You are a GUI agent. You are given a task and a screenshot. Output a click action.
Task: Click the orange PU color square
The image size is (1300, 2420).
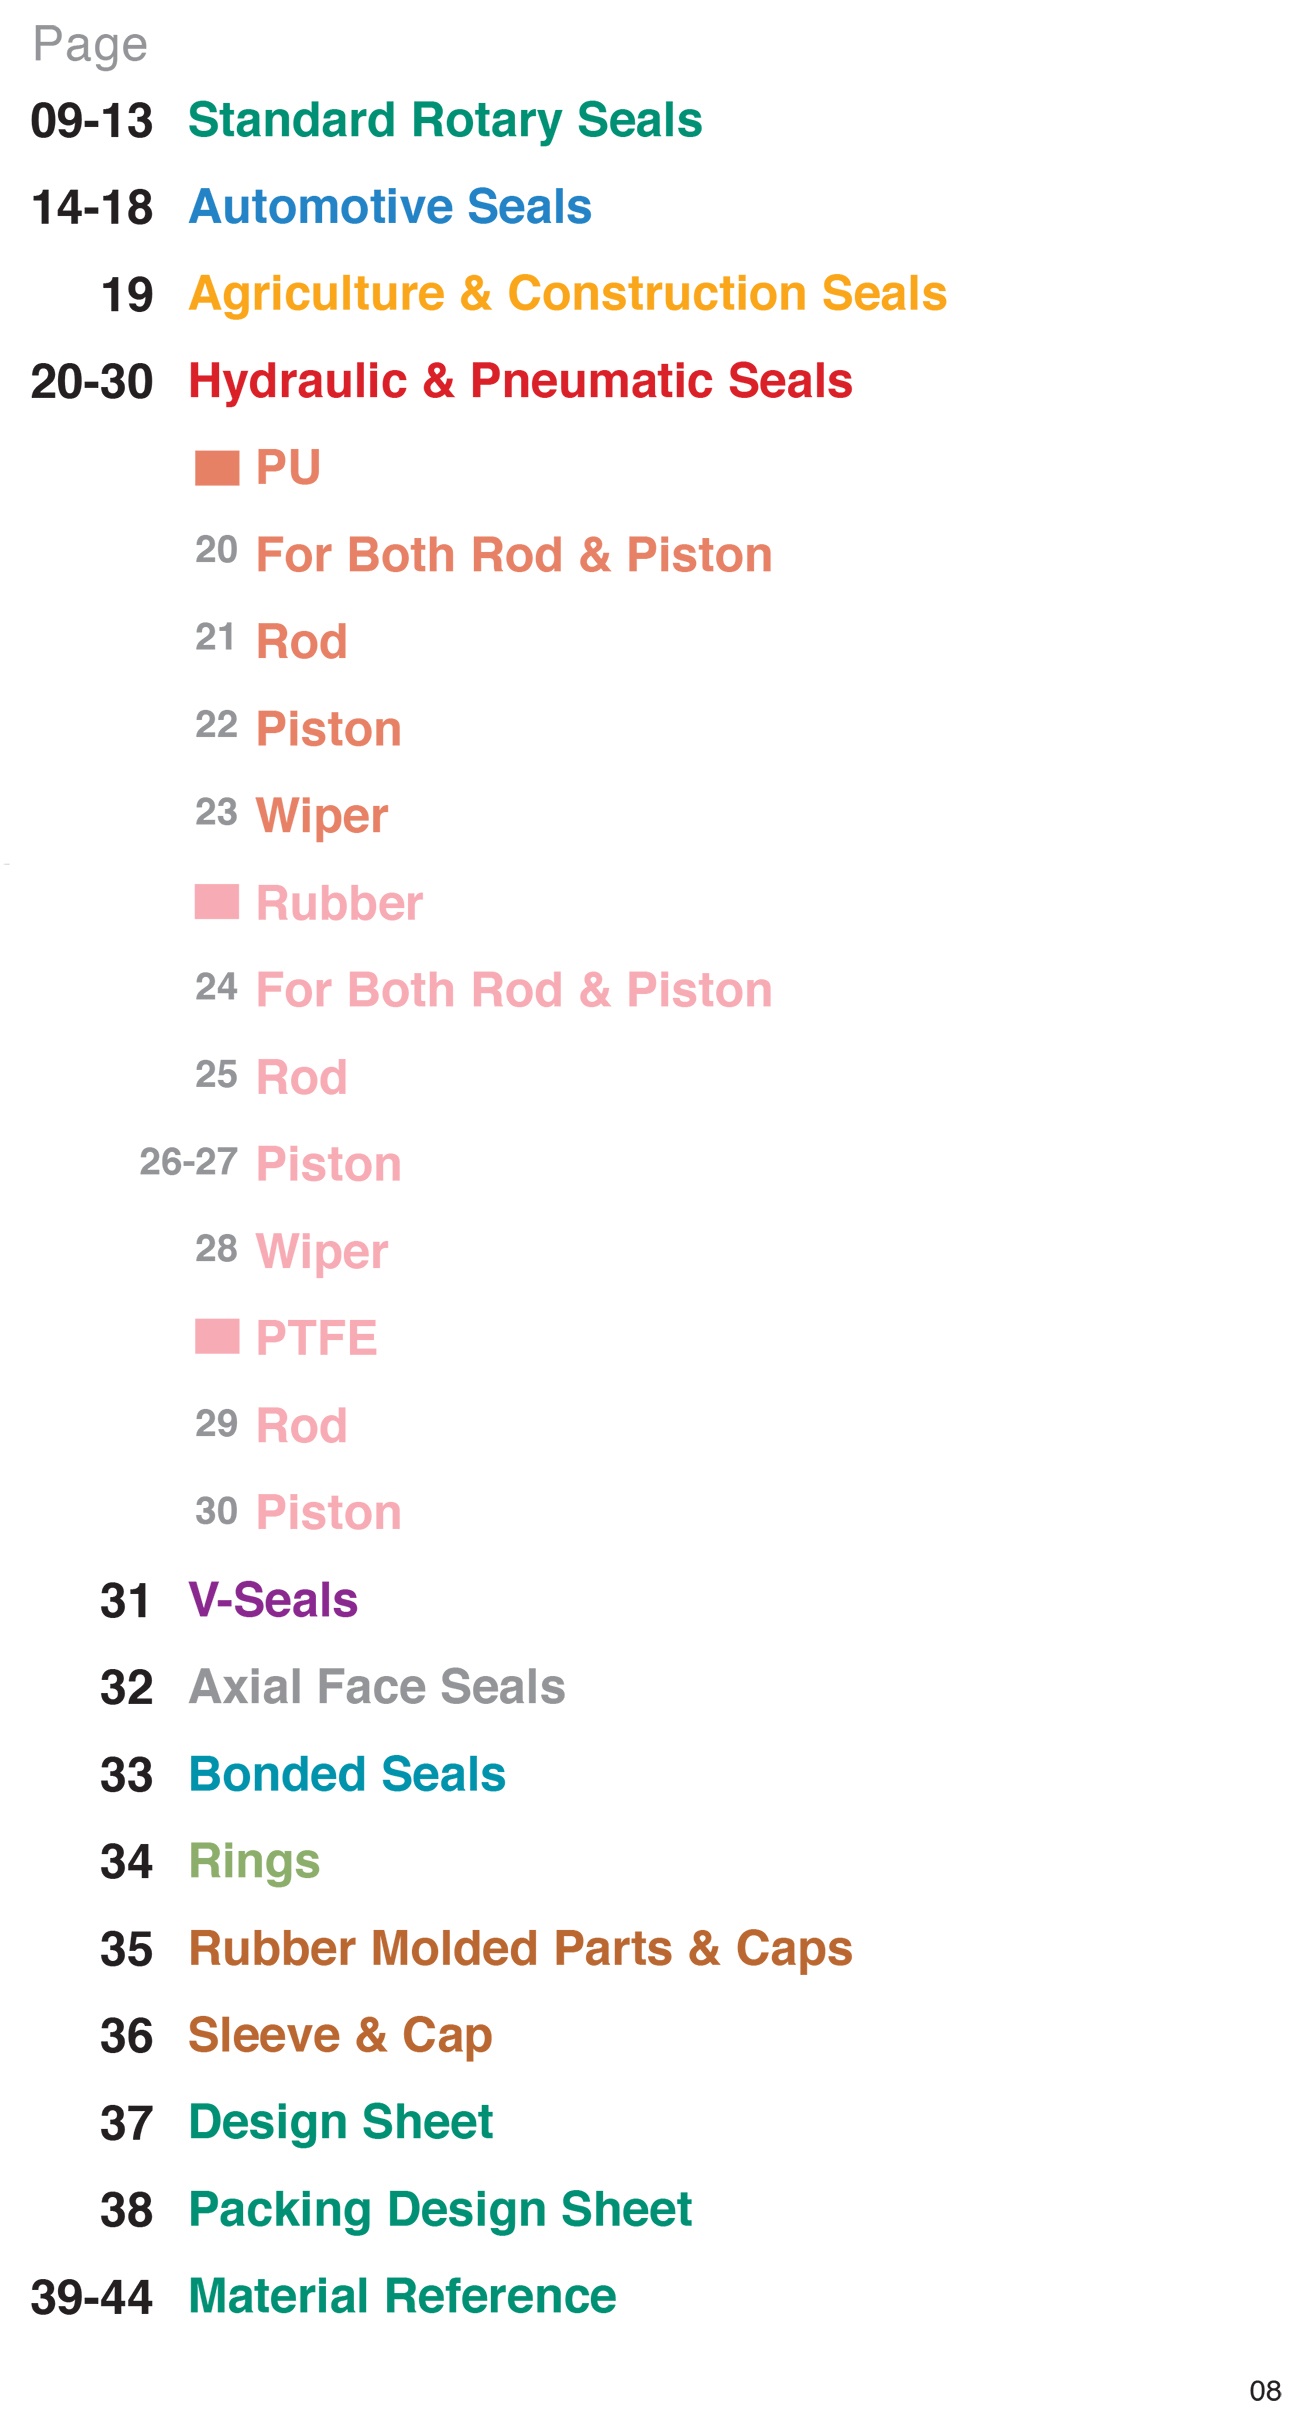[x=217, y=468]
